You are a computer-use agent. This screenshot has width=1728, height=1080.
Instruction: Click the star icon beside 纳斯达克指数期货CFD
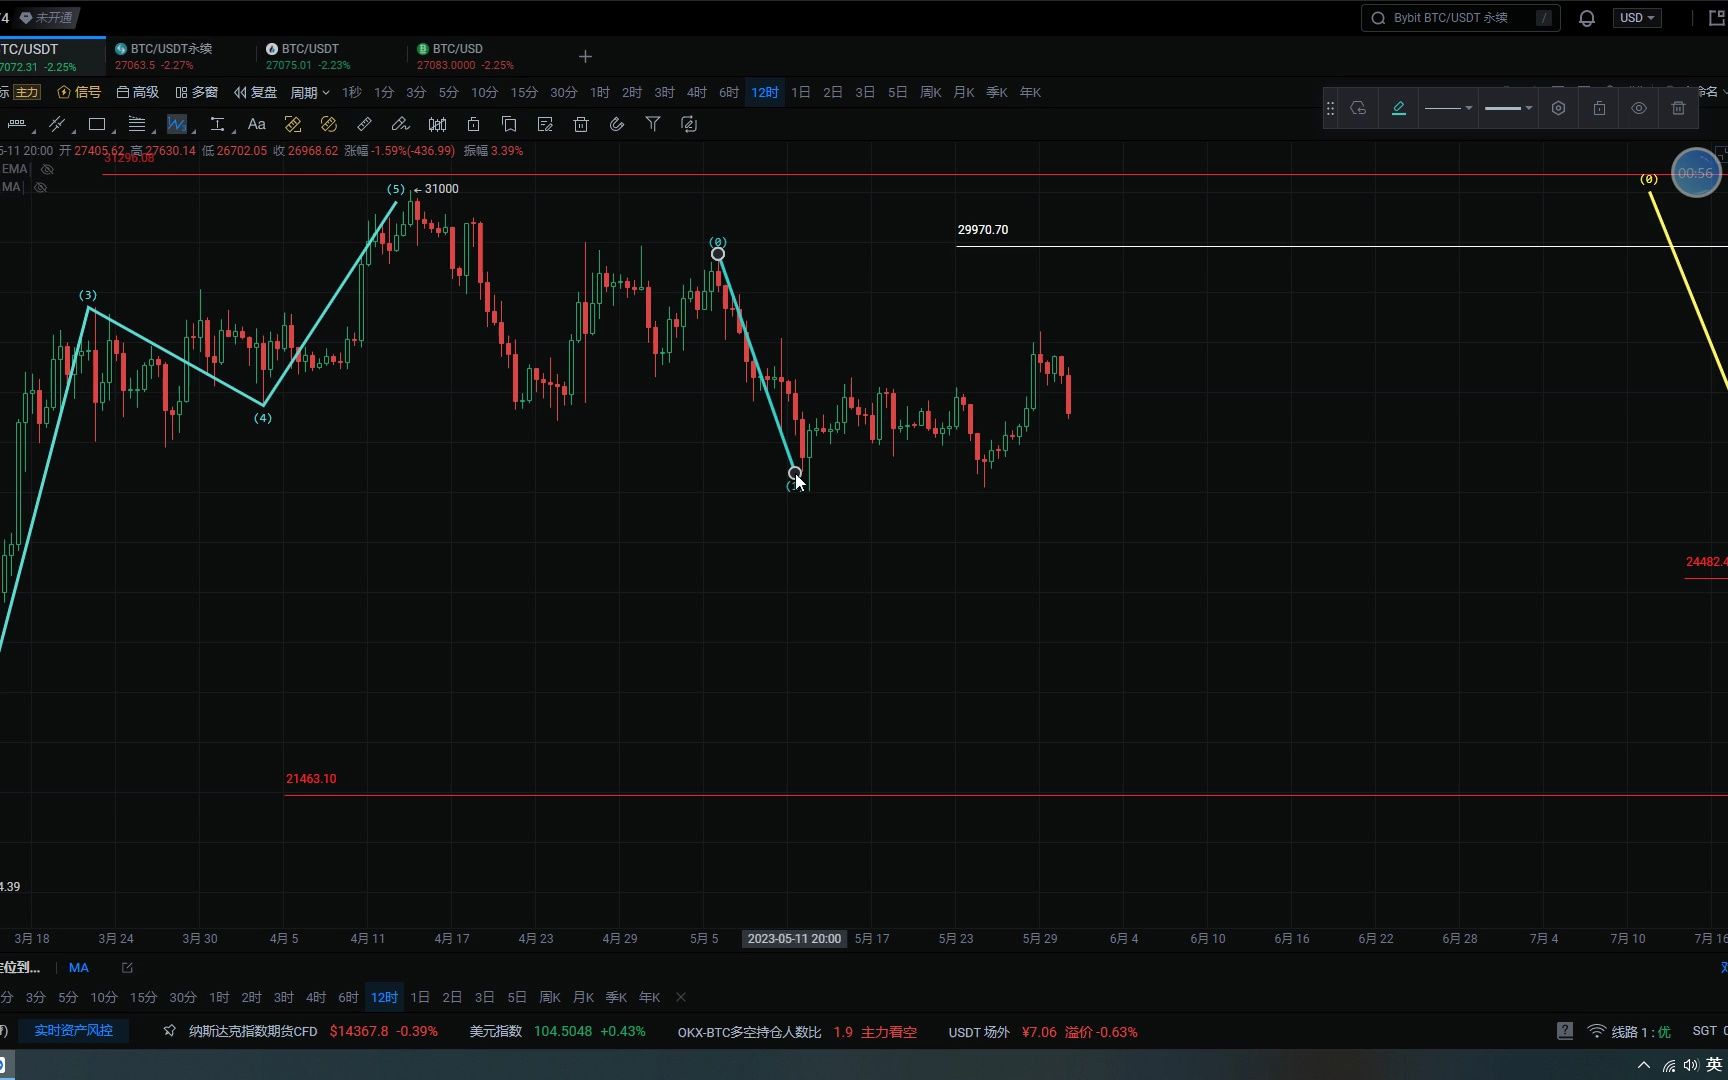coord(170,1031)
